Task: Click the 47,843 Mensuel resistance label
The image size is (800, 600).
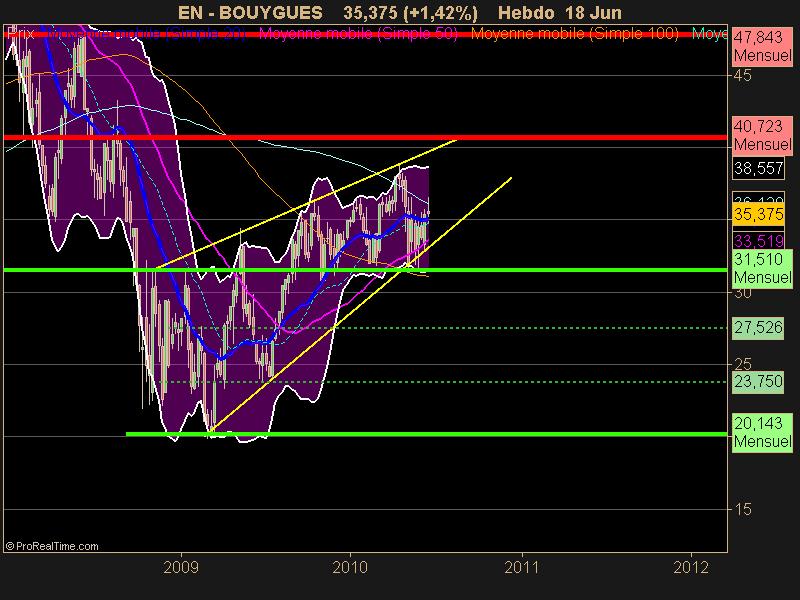Action: (762, 46)
